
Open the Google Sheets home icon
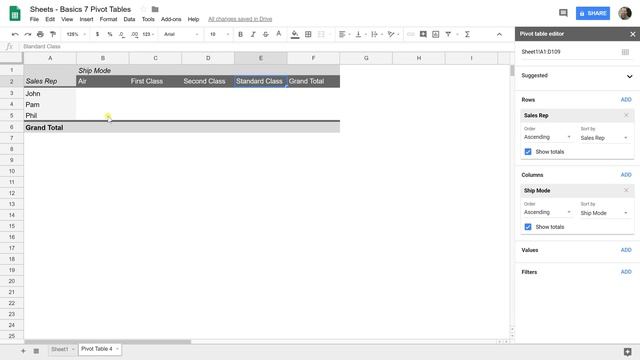(x=15, y=13)
